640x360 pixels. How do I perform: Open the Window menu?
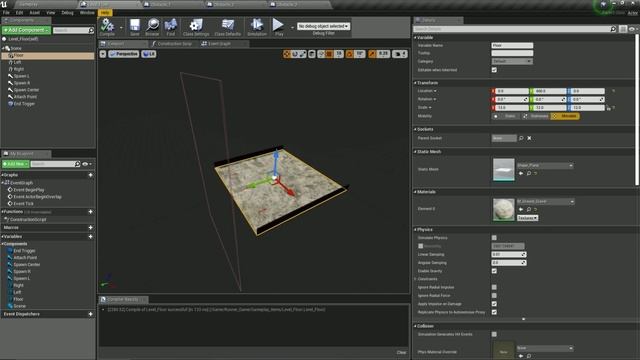point(87,13)
